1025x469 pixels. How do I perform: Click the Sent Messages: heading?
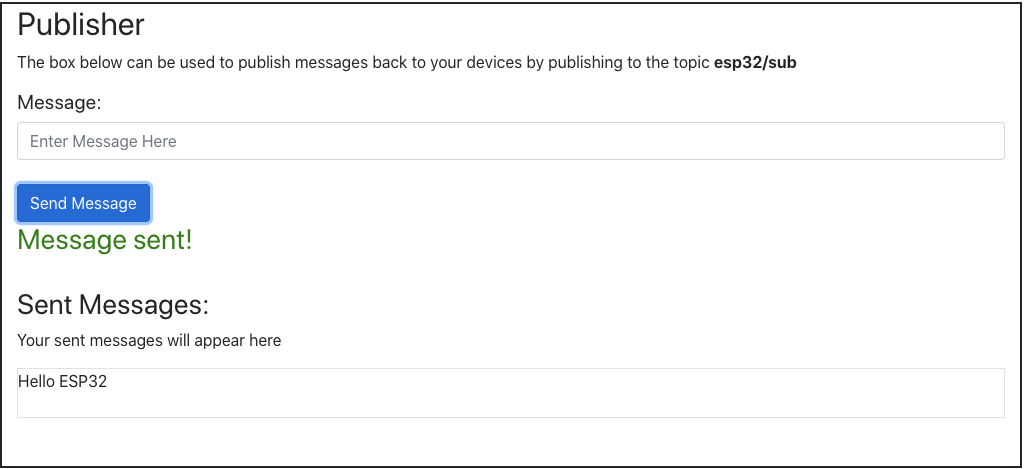[113, 305]
